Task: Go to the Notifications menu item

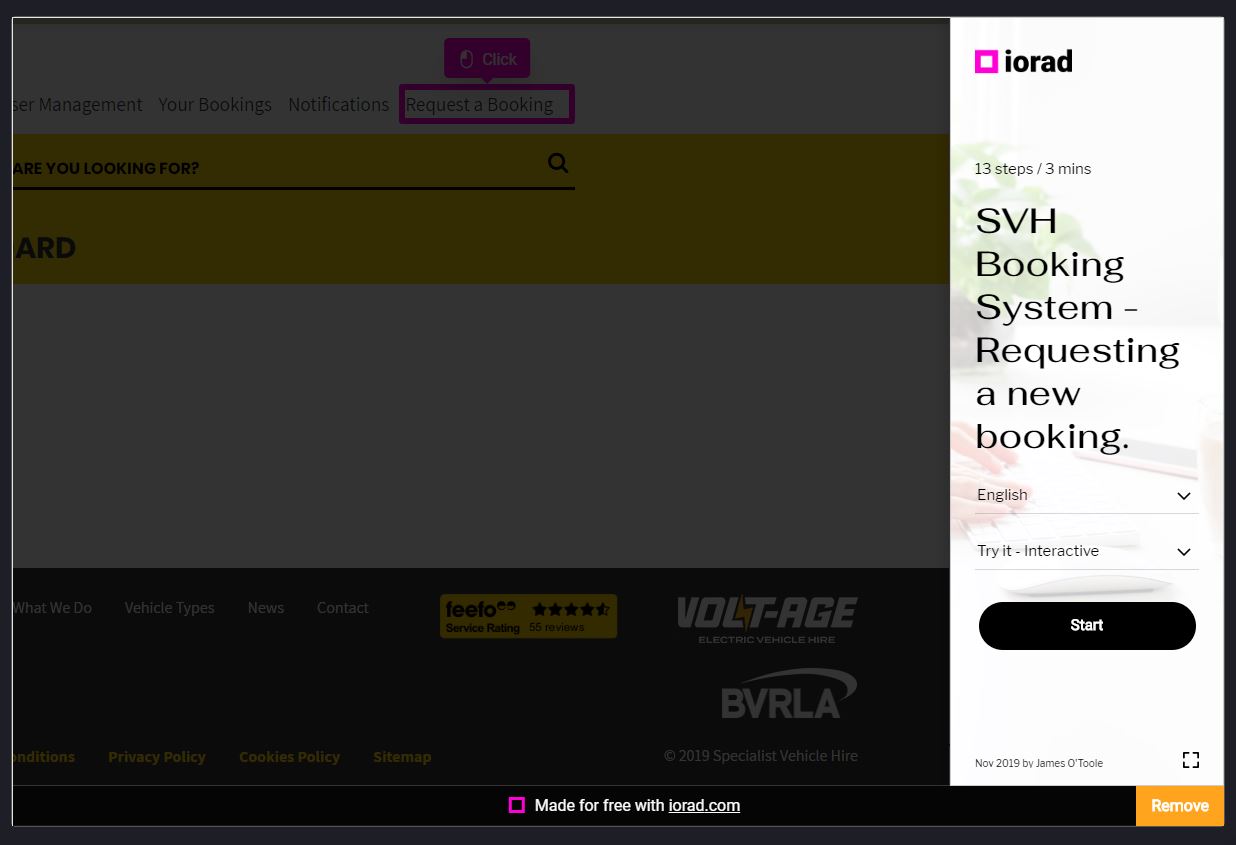Action: coord(338,104)
